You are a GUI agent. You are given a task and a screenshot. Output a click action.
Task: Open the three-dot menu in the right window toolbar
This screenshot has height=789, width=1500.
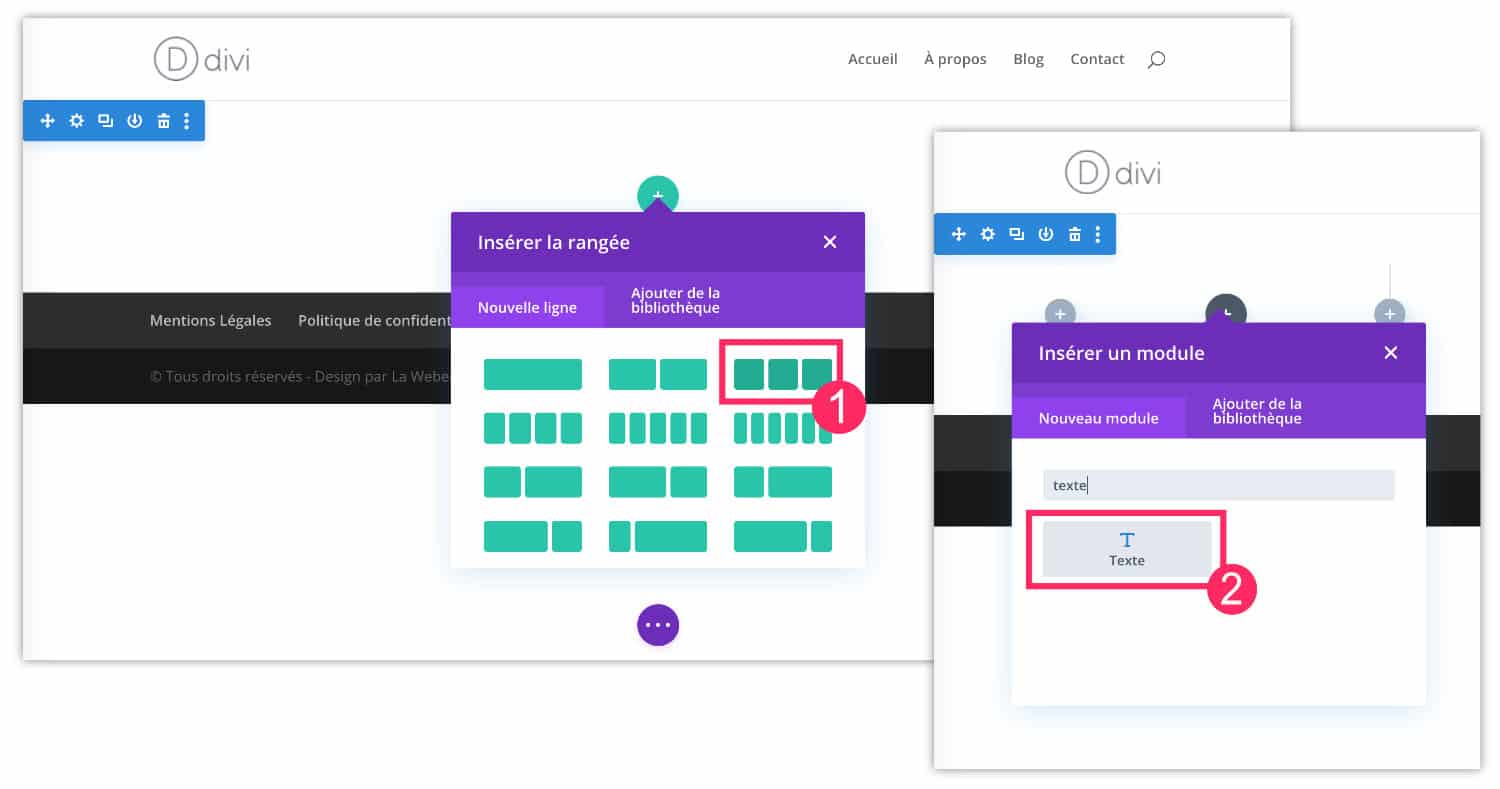(1098, 234)
